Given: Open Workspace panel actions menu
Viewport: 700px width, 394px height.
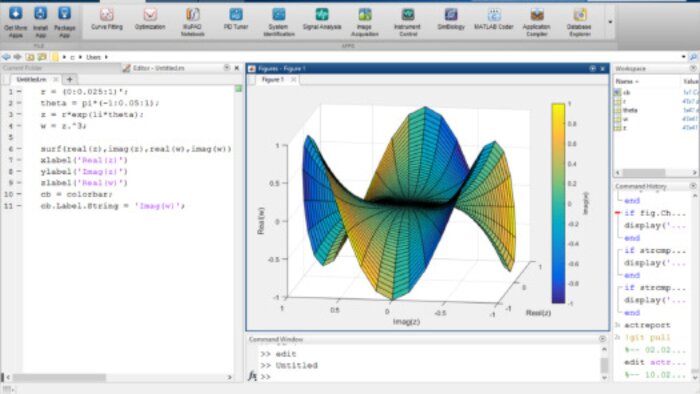Looking at the screenshot, I should [693, 68].
